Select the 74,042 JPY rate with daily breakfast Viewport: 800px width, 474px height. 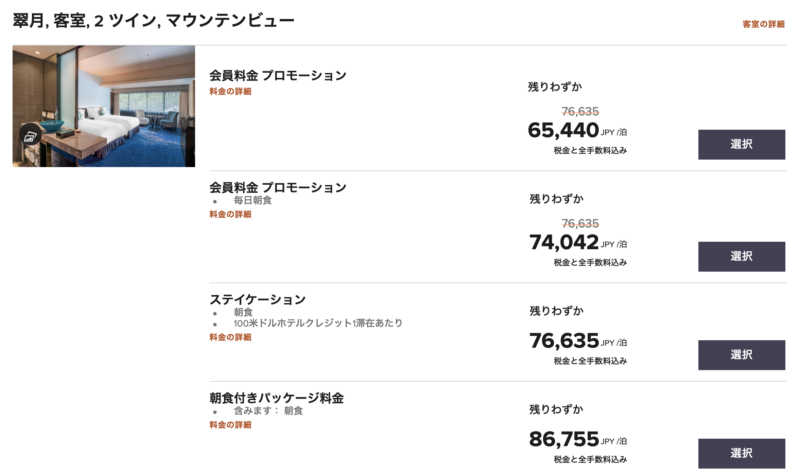click(x=741, y=257)
